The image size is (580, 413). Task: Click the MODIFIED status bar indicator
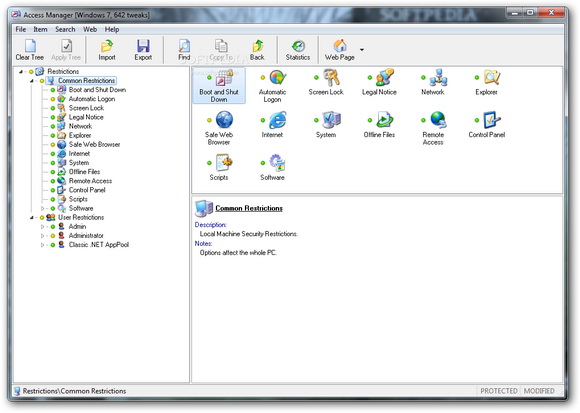tap(539, 391)
